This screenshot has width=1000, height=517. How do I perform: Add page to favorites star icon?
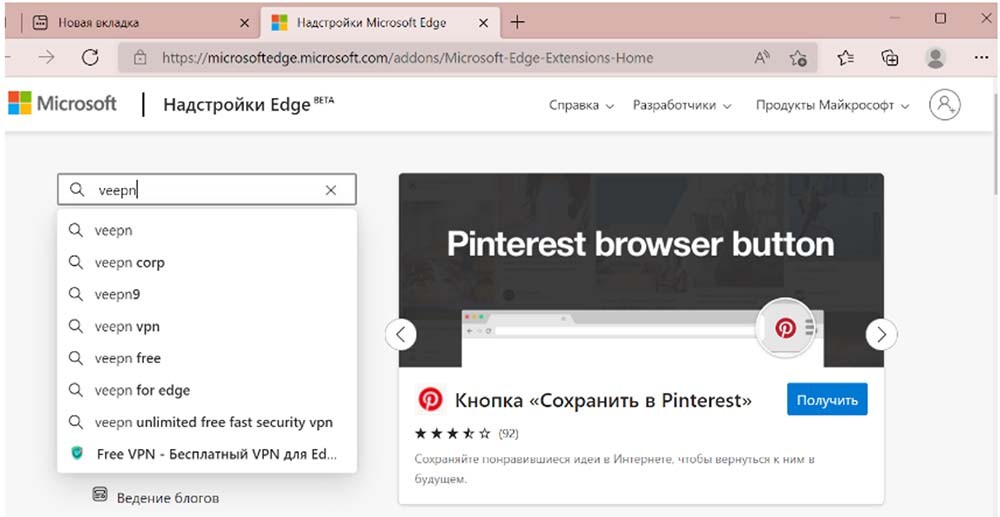point(798,58)
